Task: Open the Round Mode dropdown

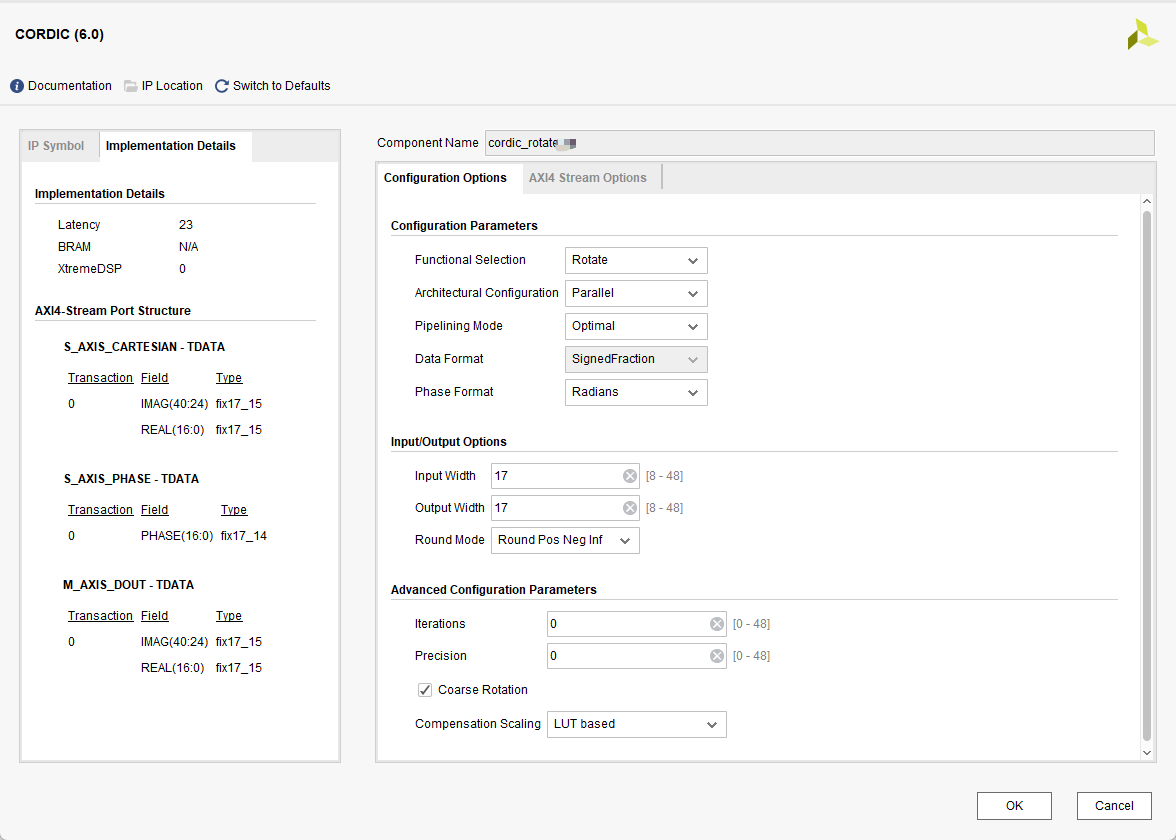Action: [x=566, y=540]
